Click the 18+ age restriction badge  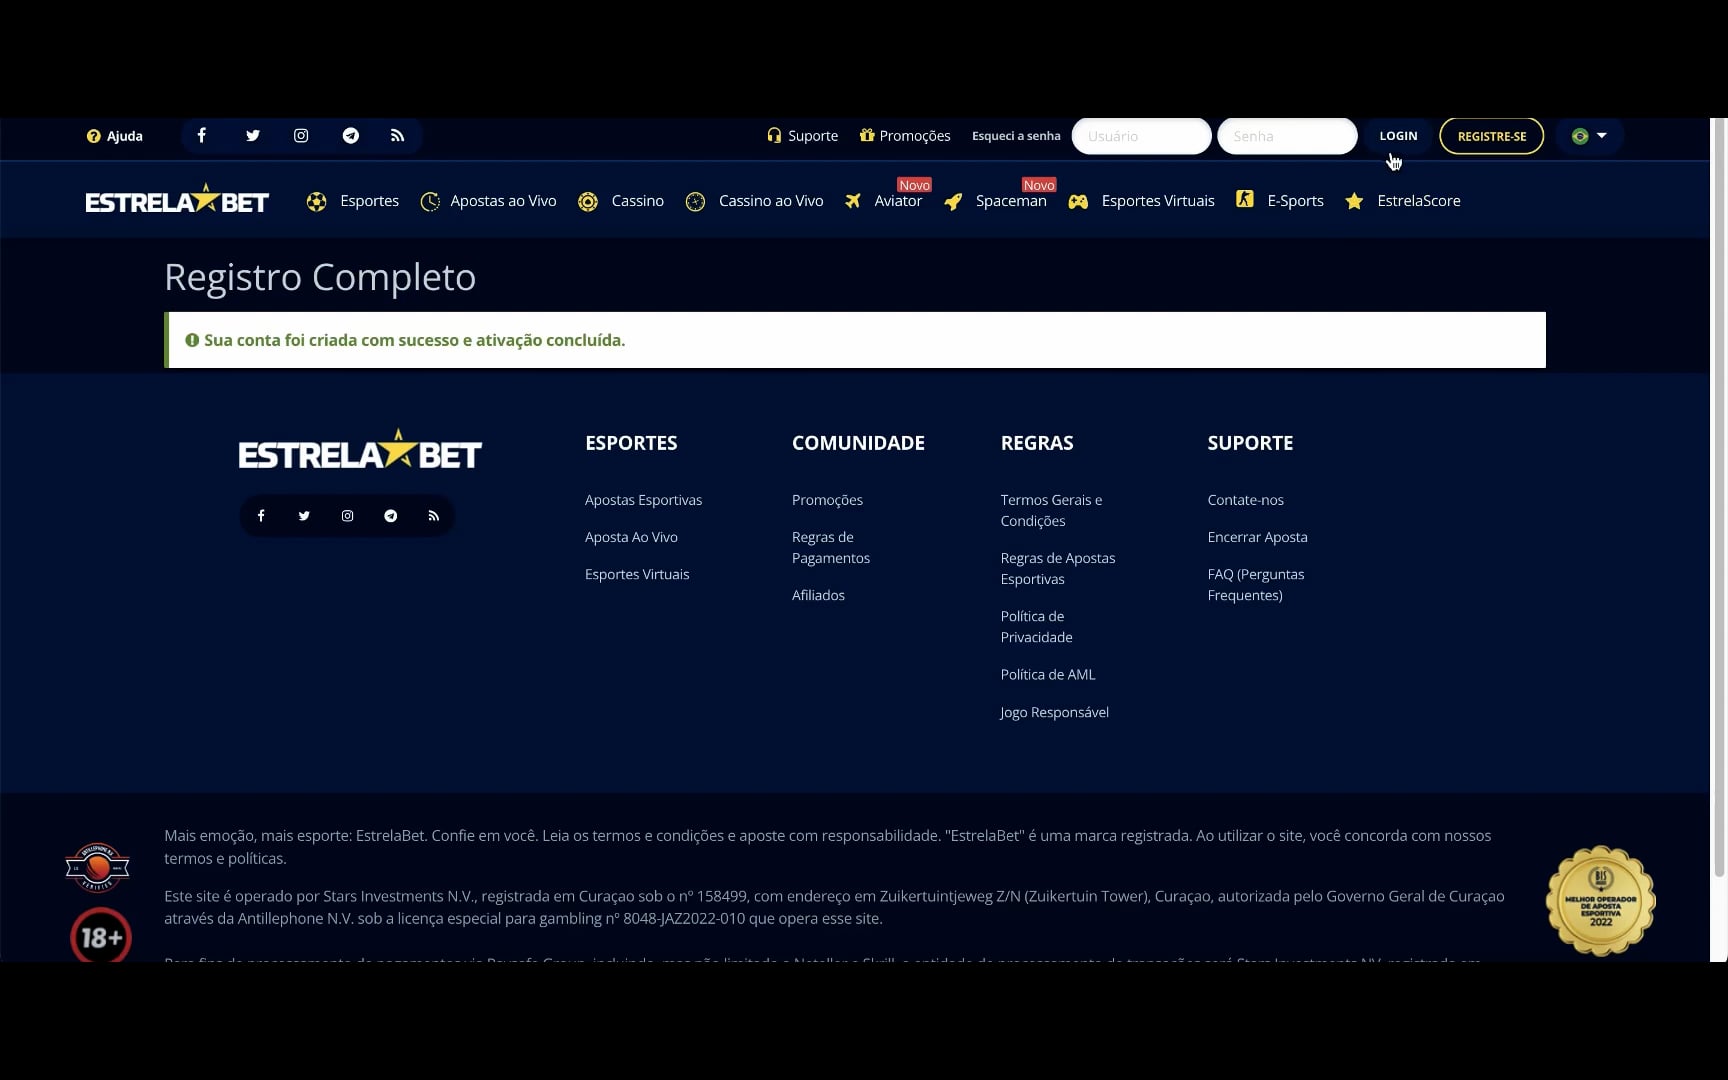(101, 936)
